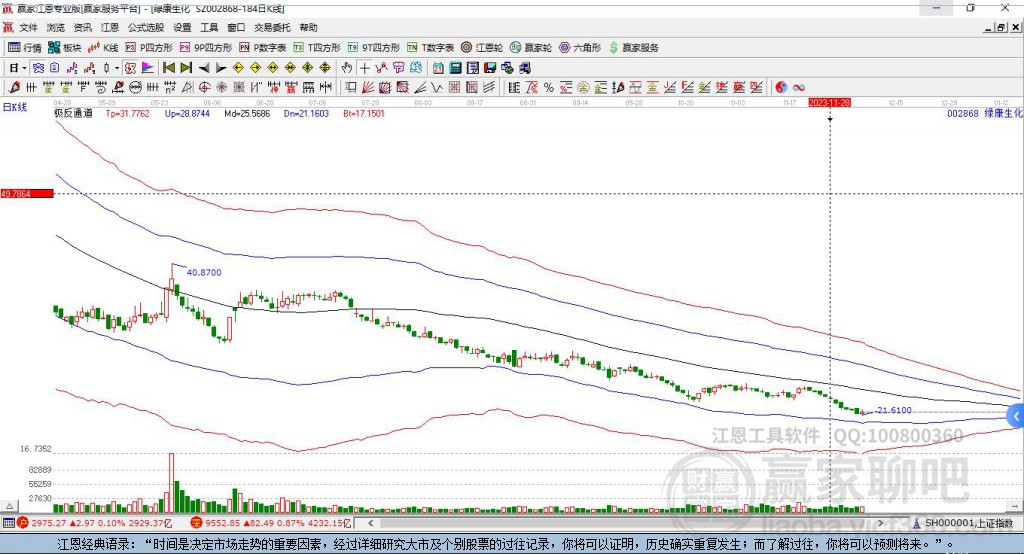This screenshot has width=1024, height=554.
Task: Open the 工具 menu
Action: click(x=209, y=27)
